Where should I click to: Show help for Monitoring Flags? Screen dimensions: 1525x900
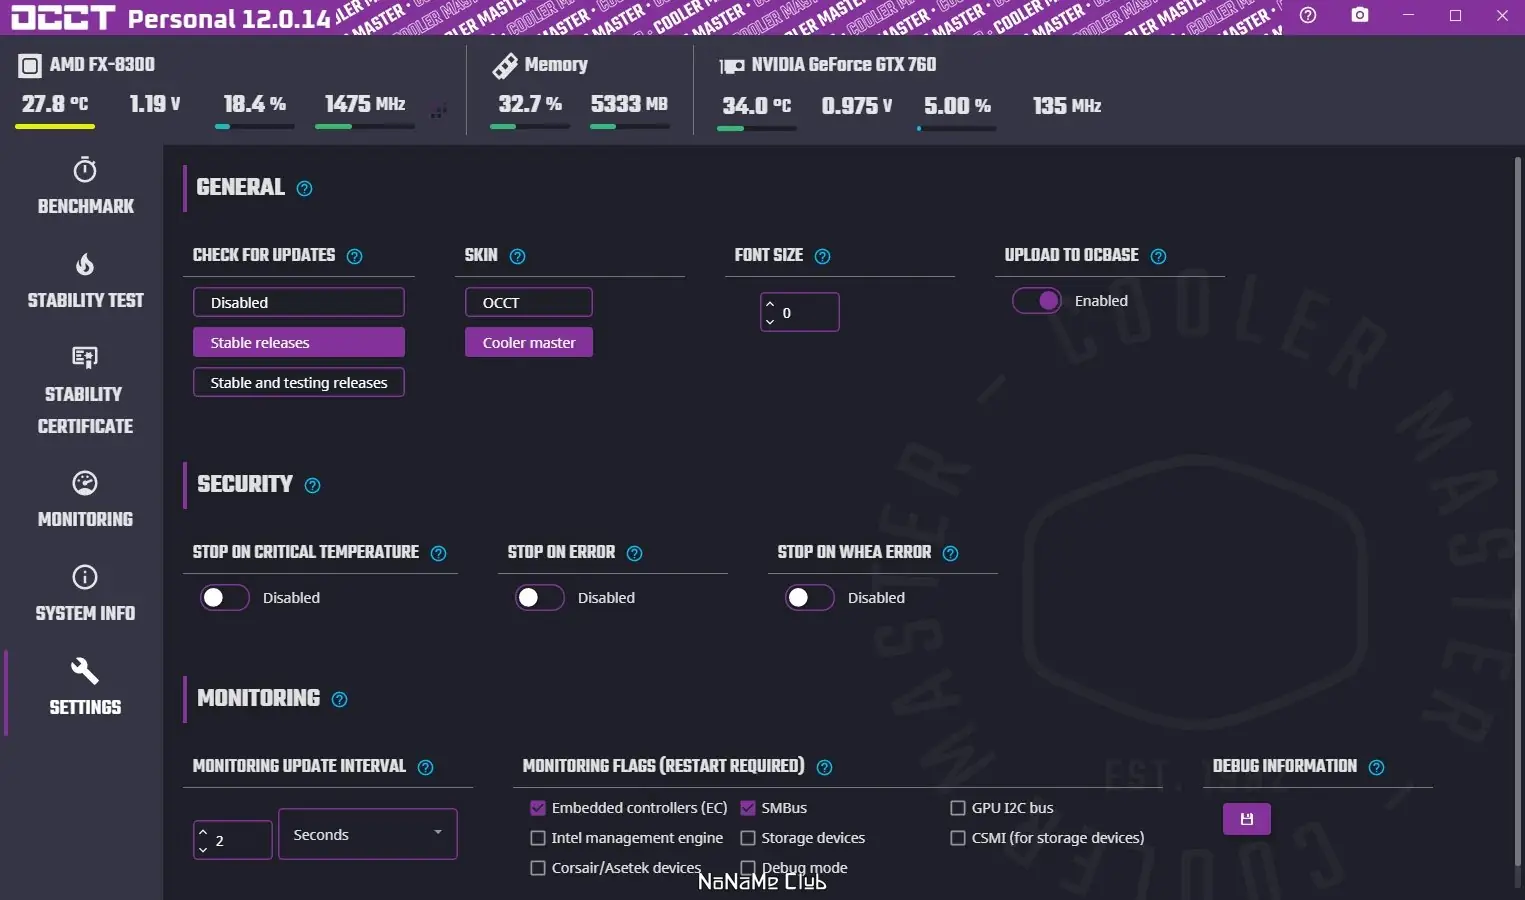824,767
